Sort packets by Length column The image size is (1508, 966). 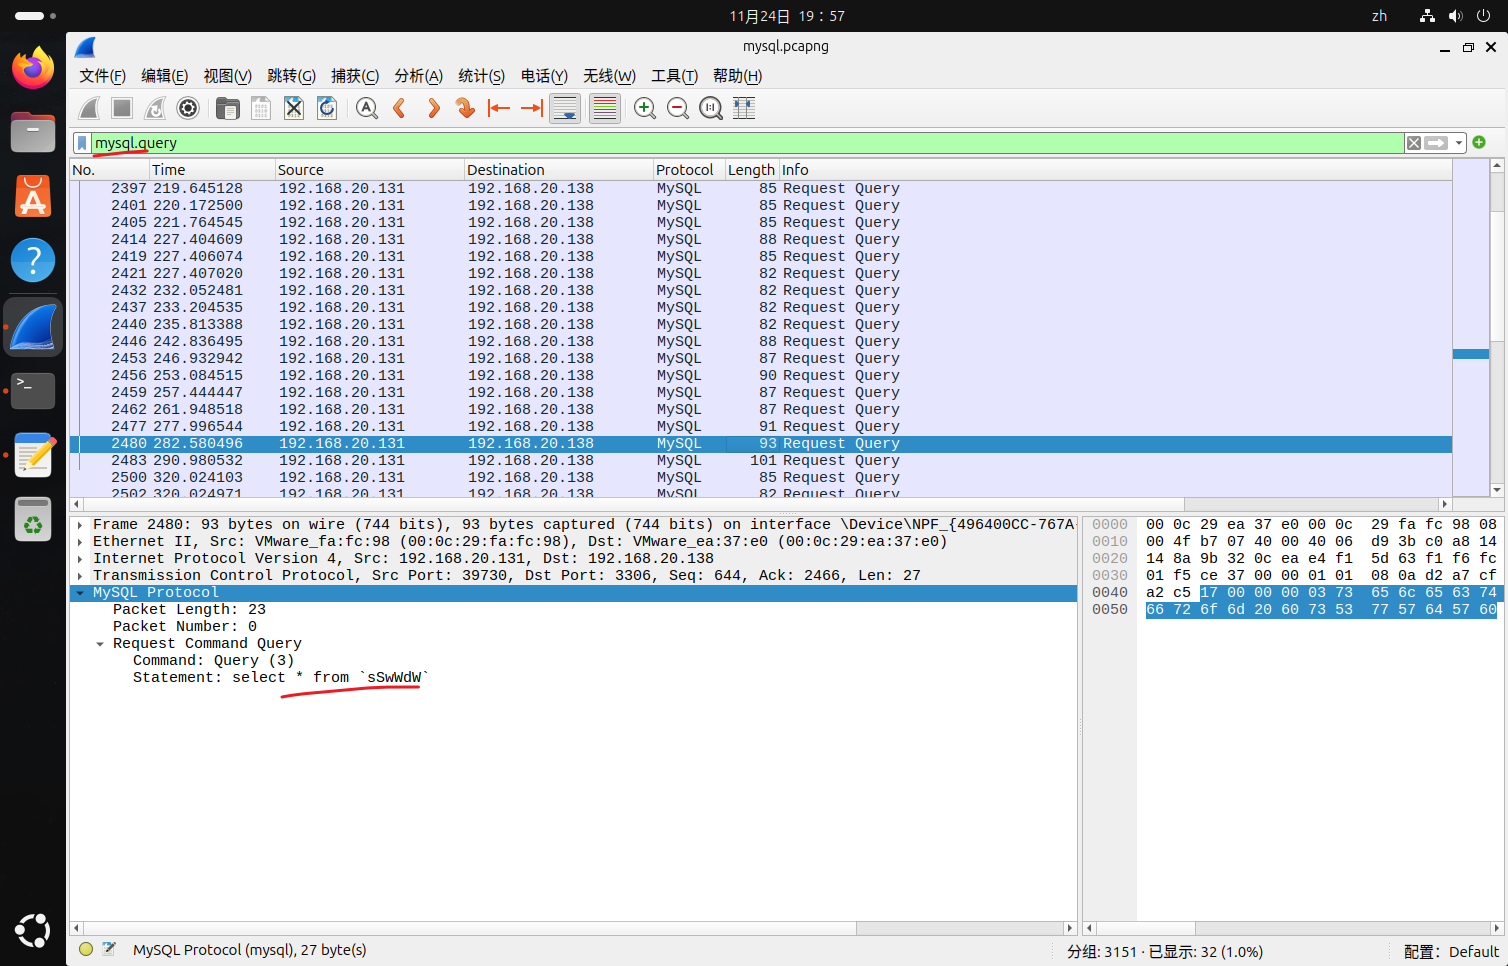tap(752, 170)
